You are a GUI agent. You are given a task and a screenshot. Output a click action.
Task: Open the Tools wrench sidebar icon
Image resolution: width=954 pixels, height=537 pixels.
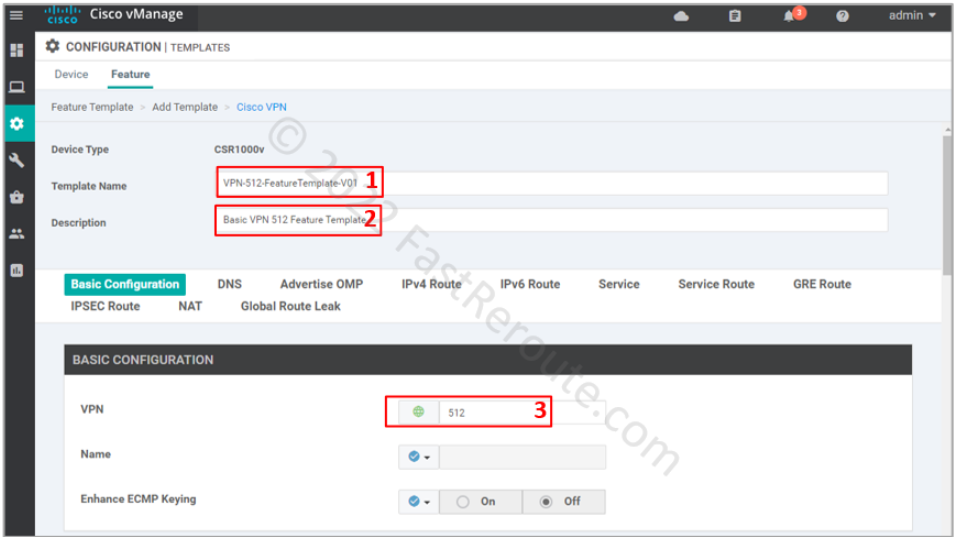(x=17, y=160)
